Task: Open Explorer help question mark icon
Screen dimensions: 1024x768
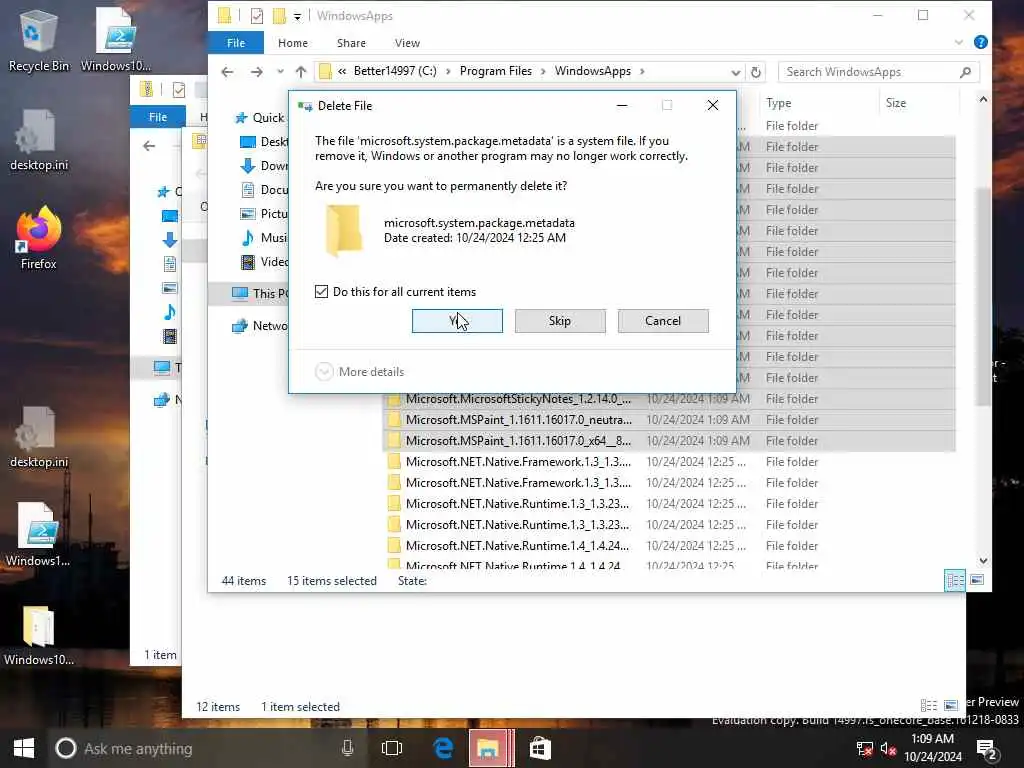Action: tap(980, 42)
